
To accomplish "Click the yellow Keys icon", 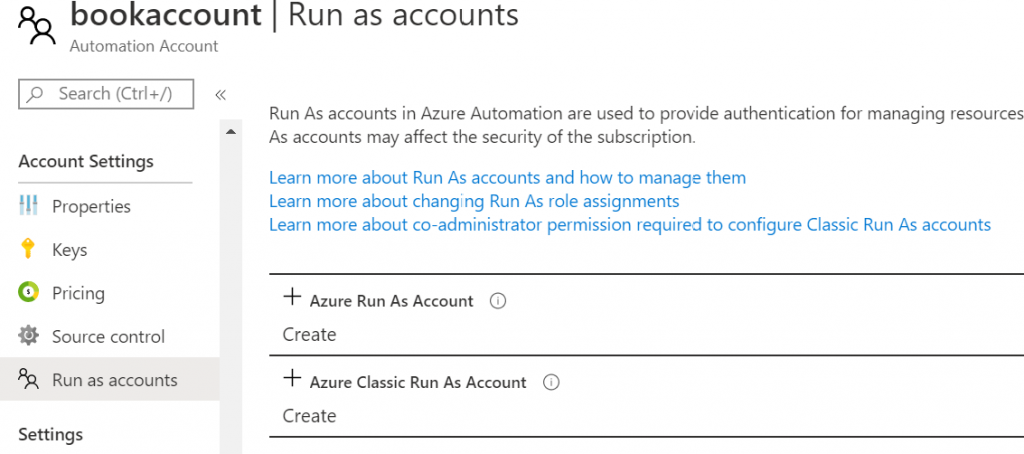I will pyautogui.click(x=28, y=250).
